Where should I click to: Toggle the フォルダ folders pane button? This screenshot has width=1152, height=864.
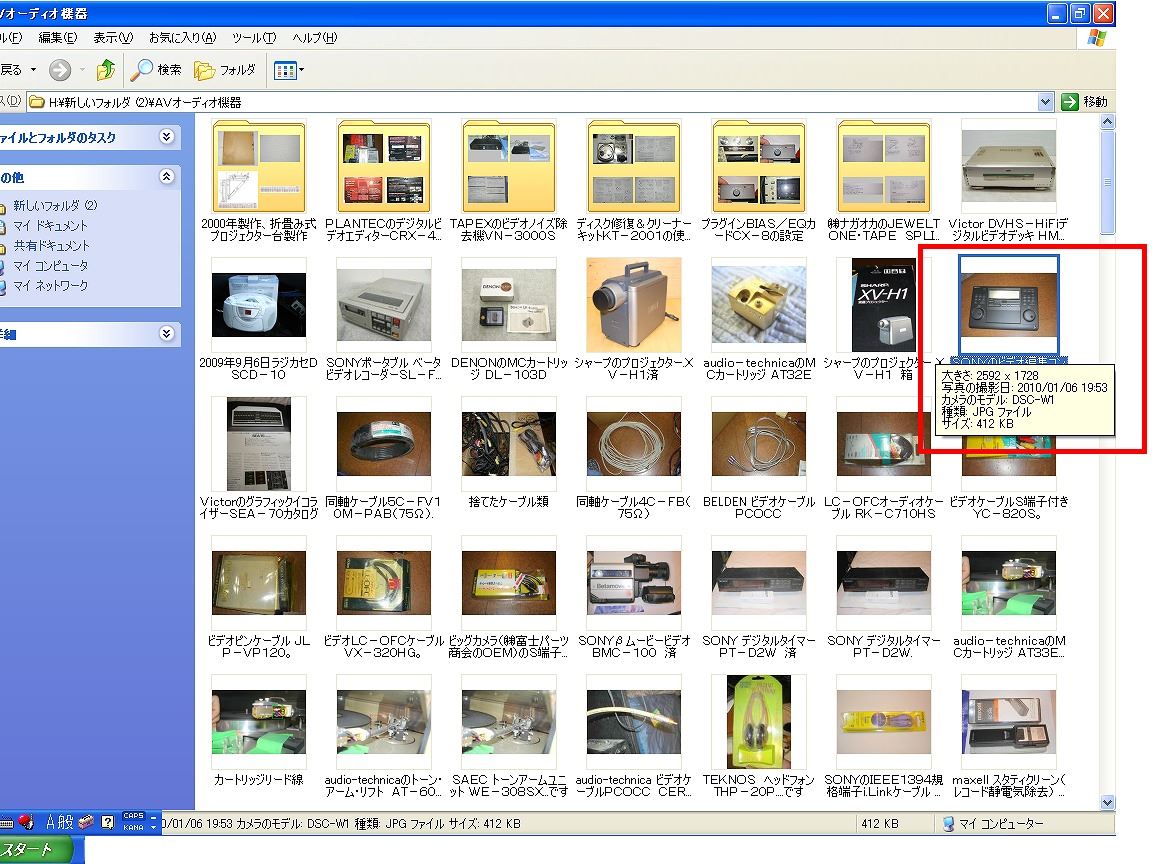[225, 70]
